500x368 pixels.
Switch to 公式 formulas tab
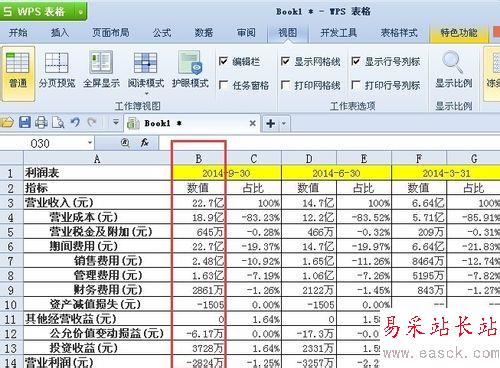coord(162,33)
